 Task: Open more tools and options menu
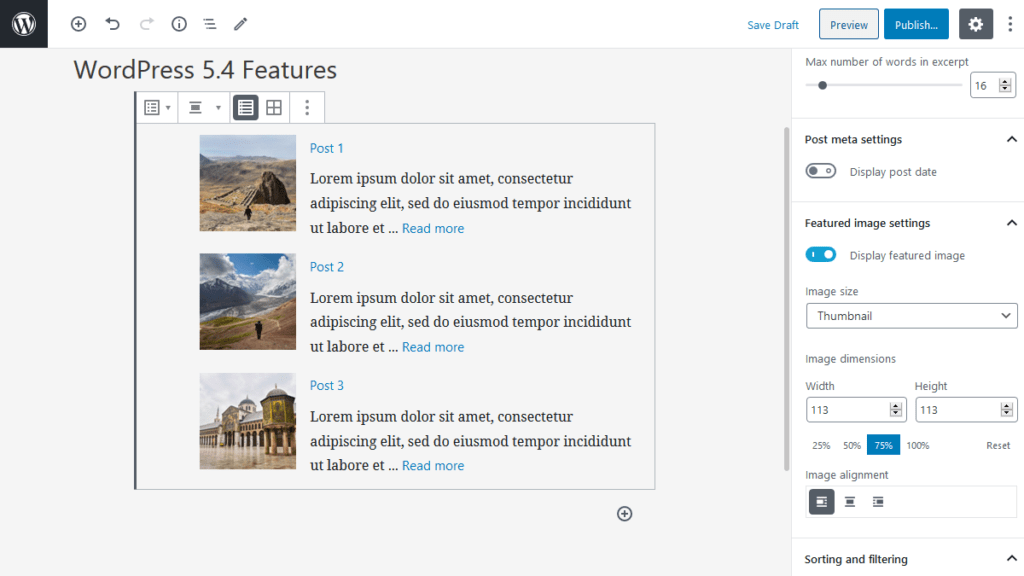pos(1010,24)
